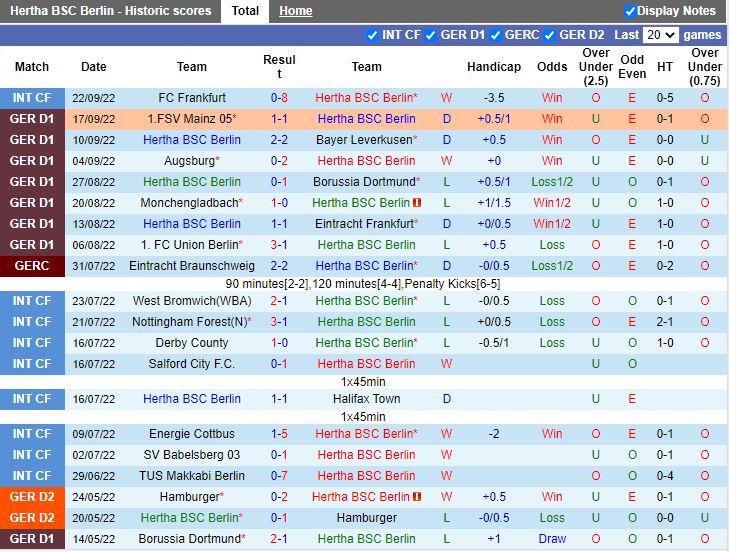Click the +1/1.5 handicap value
The width and height of the screenshot is (729, 552).
point(494,203)
